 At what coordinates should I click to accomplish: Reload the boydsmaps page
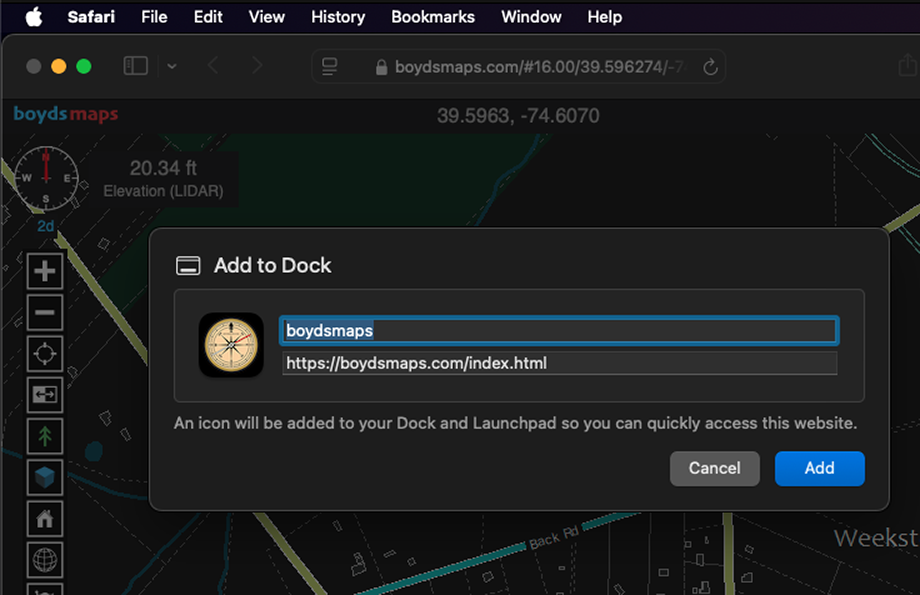[x=711, y=67]
